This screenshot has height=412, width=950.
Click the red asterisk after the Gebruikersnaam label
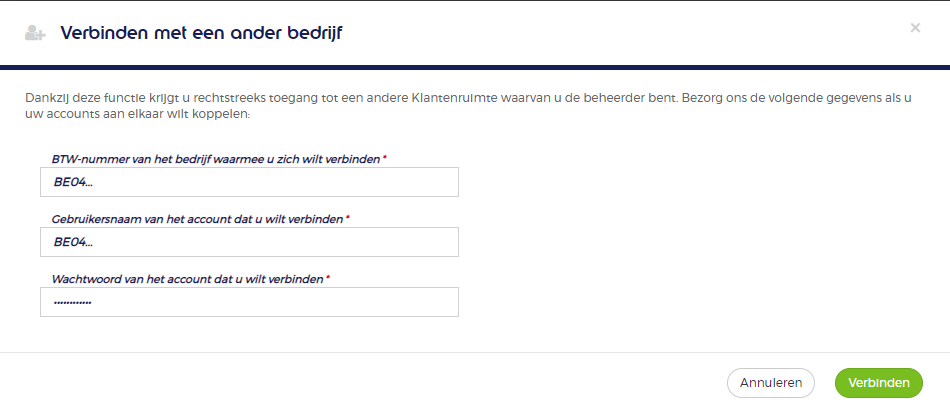click(x=347, y=218)
